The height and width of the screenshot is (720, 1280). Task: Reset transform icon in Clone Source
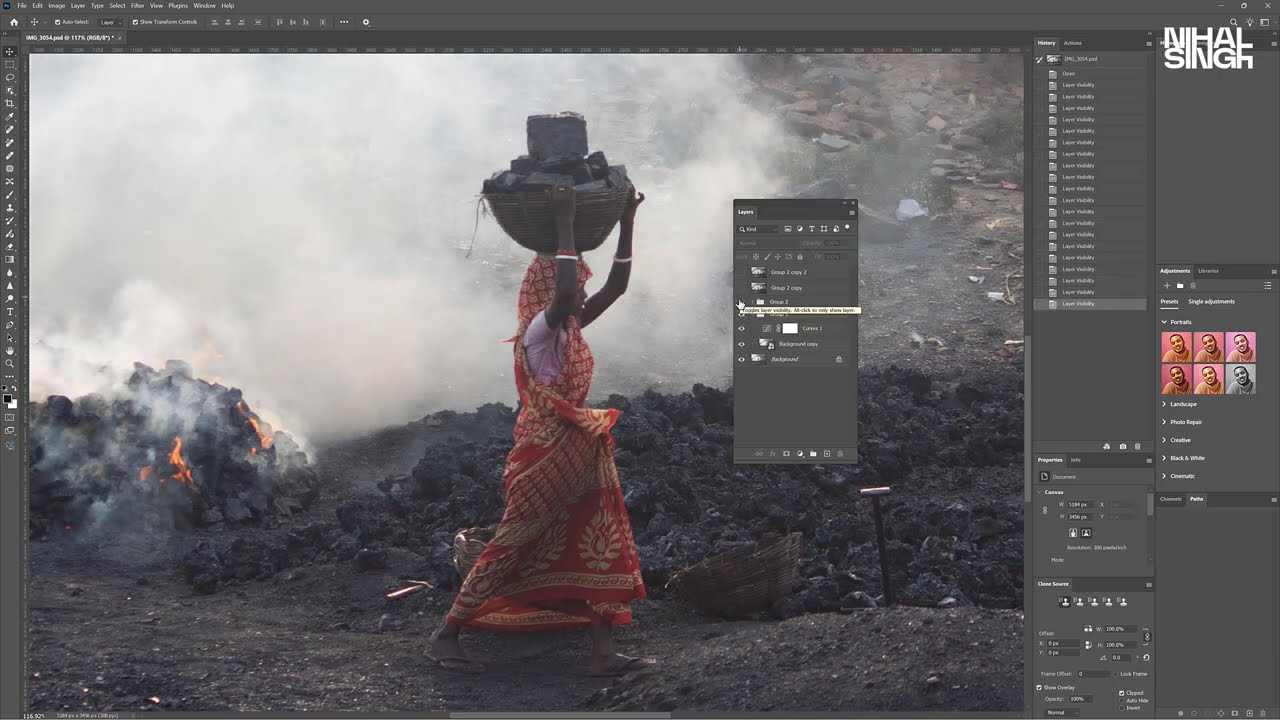[x=1146, y=657]
